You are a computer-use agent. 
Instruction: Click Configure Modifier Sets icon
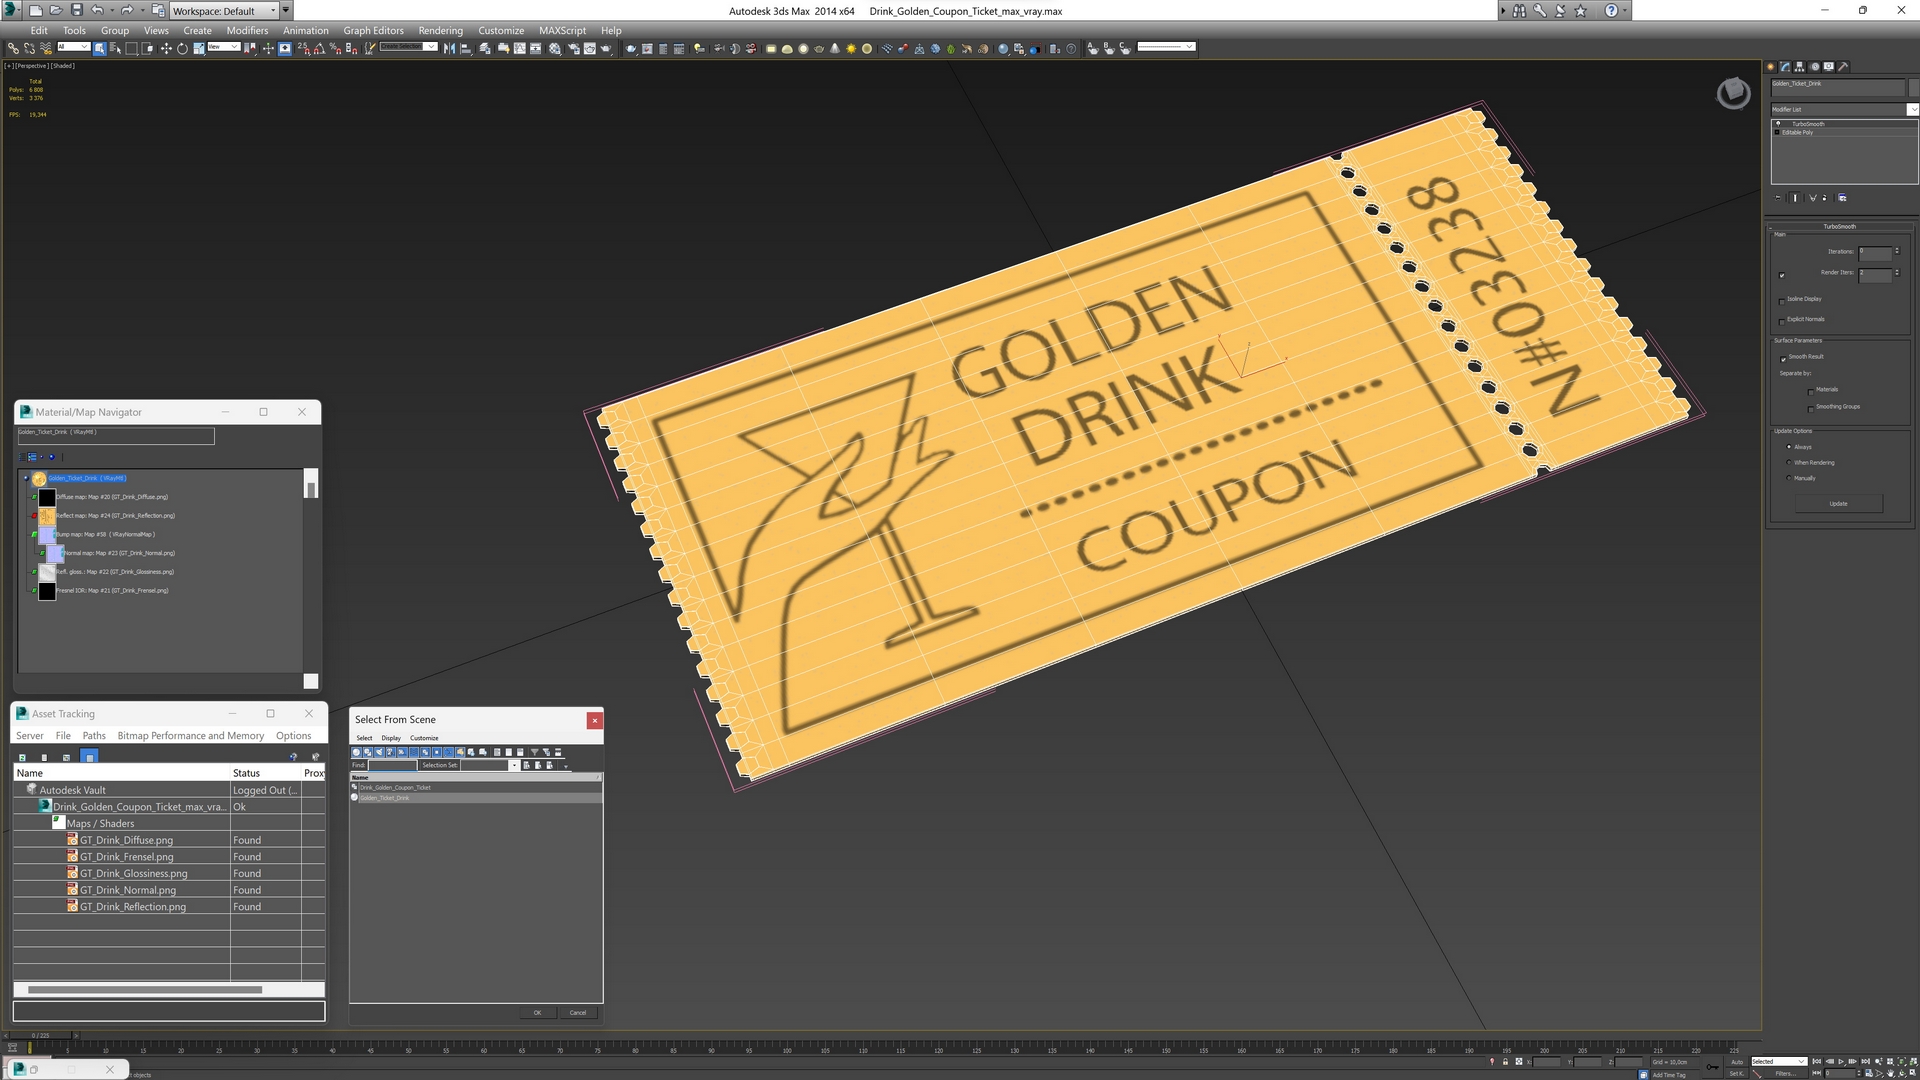tap(1842, 198)
